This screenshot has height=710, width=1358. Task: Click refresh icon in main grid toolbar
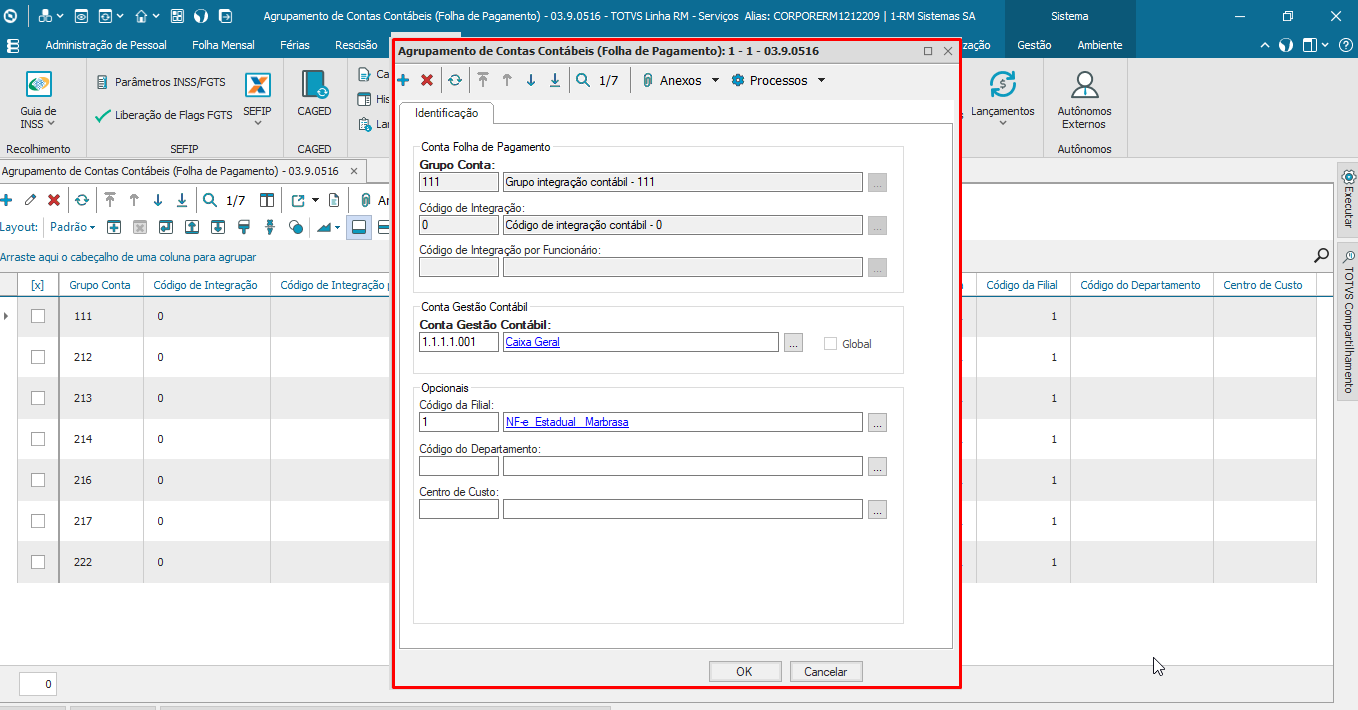82,200
